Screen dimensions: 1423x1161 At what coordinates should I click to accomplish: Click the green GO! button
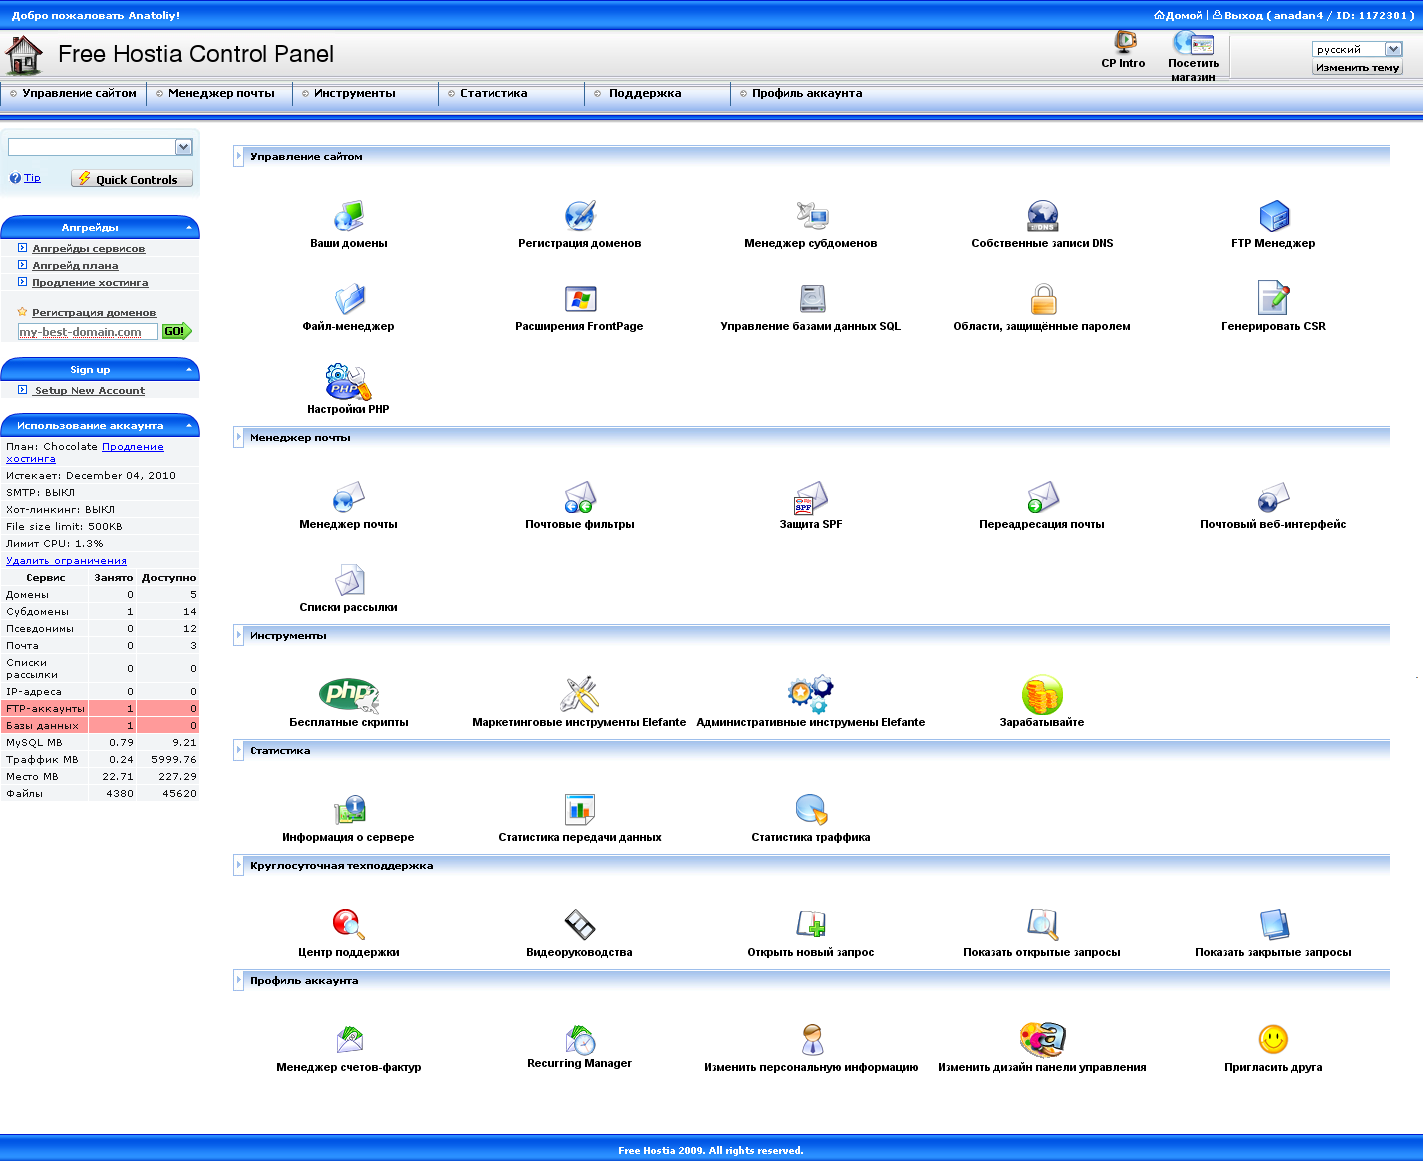tap(176, 331)
